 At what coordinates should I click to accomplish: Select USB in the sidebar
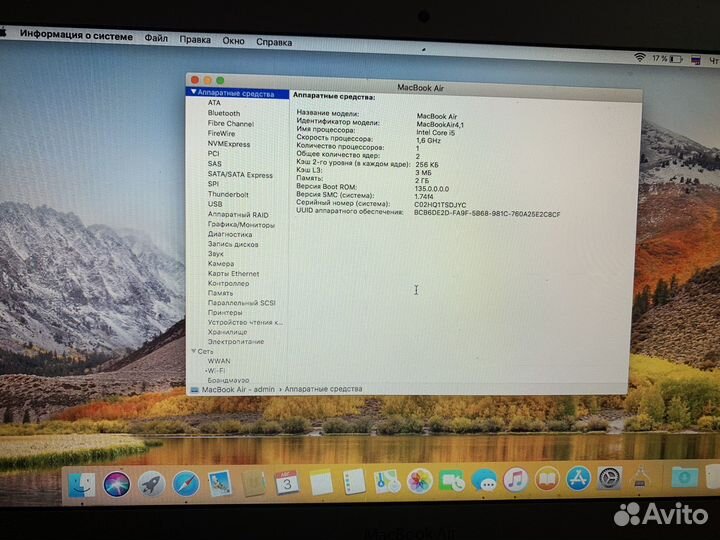click(x=215, y=204)
